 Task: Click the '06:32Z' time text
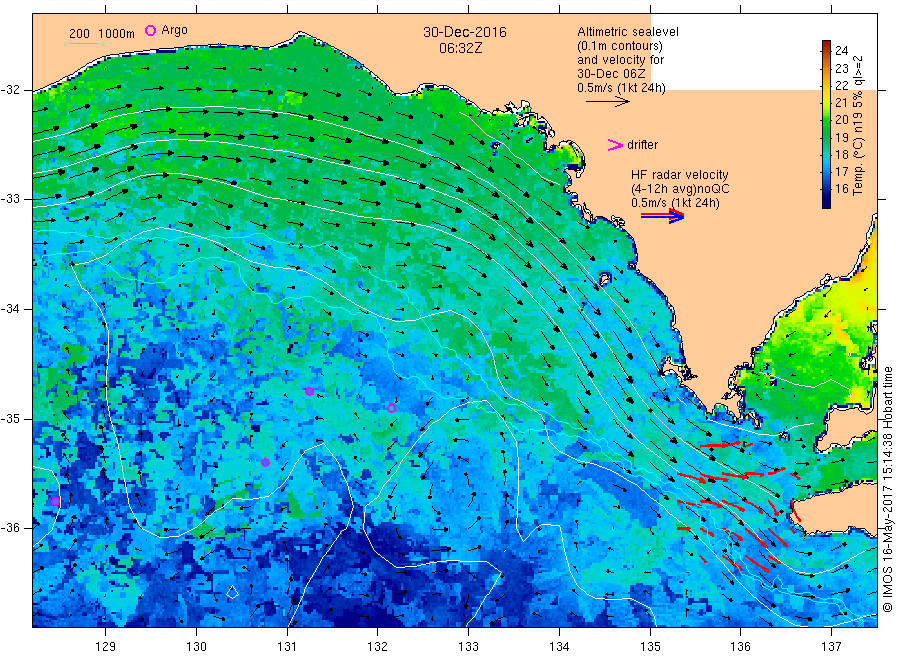tap(461, 48)
